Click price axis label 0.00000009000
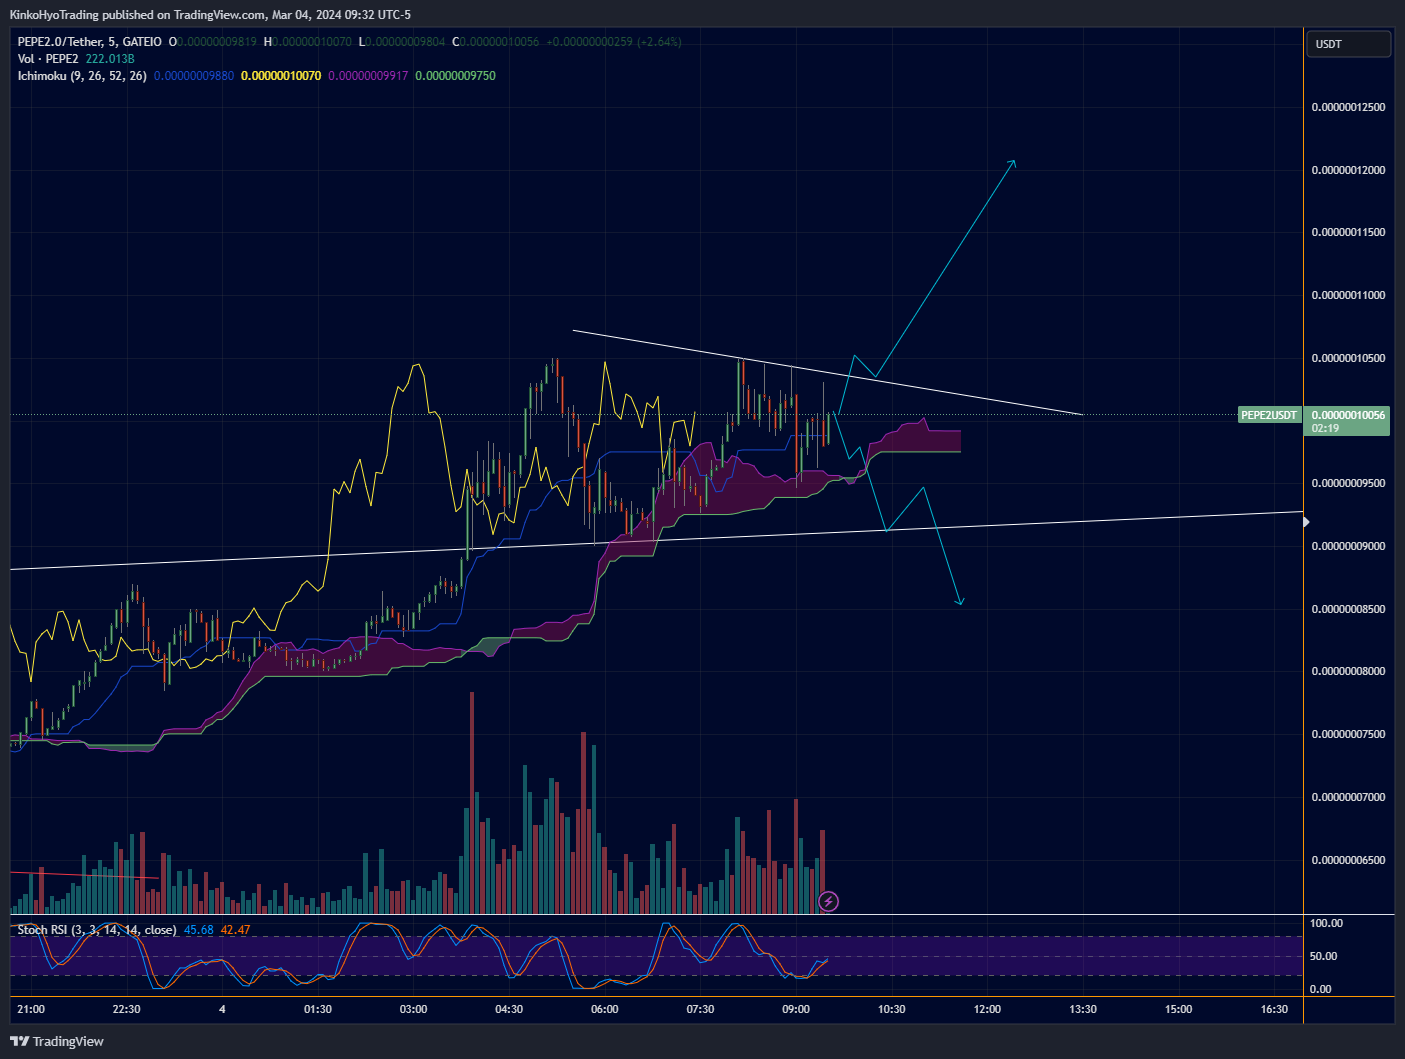This screenshot has height=1059, width=1405. (x=1348, y=546)
